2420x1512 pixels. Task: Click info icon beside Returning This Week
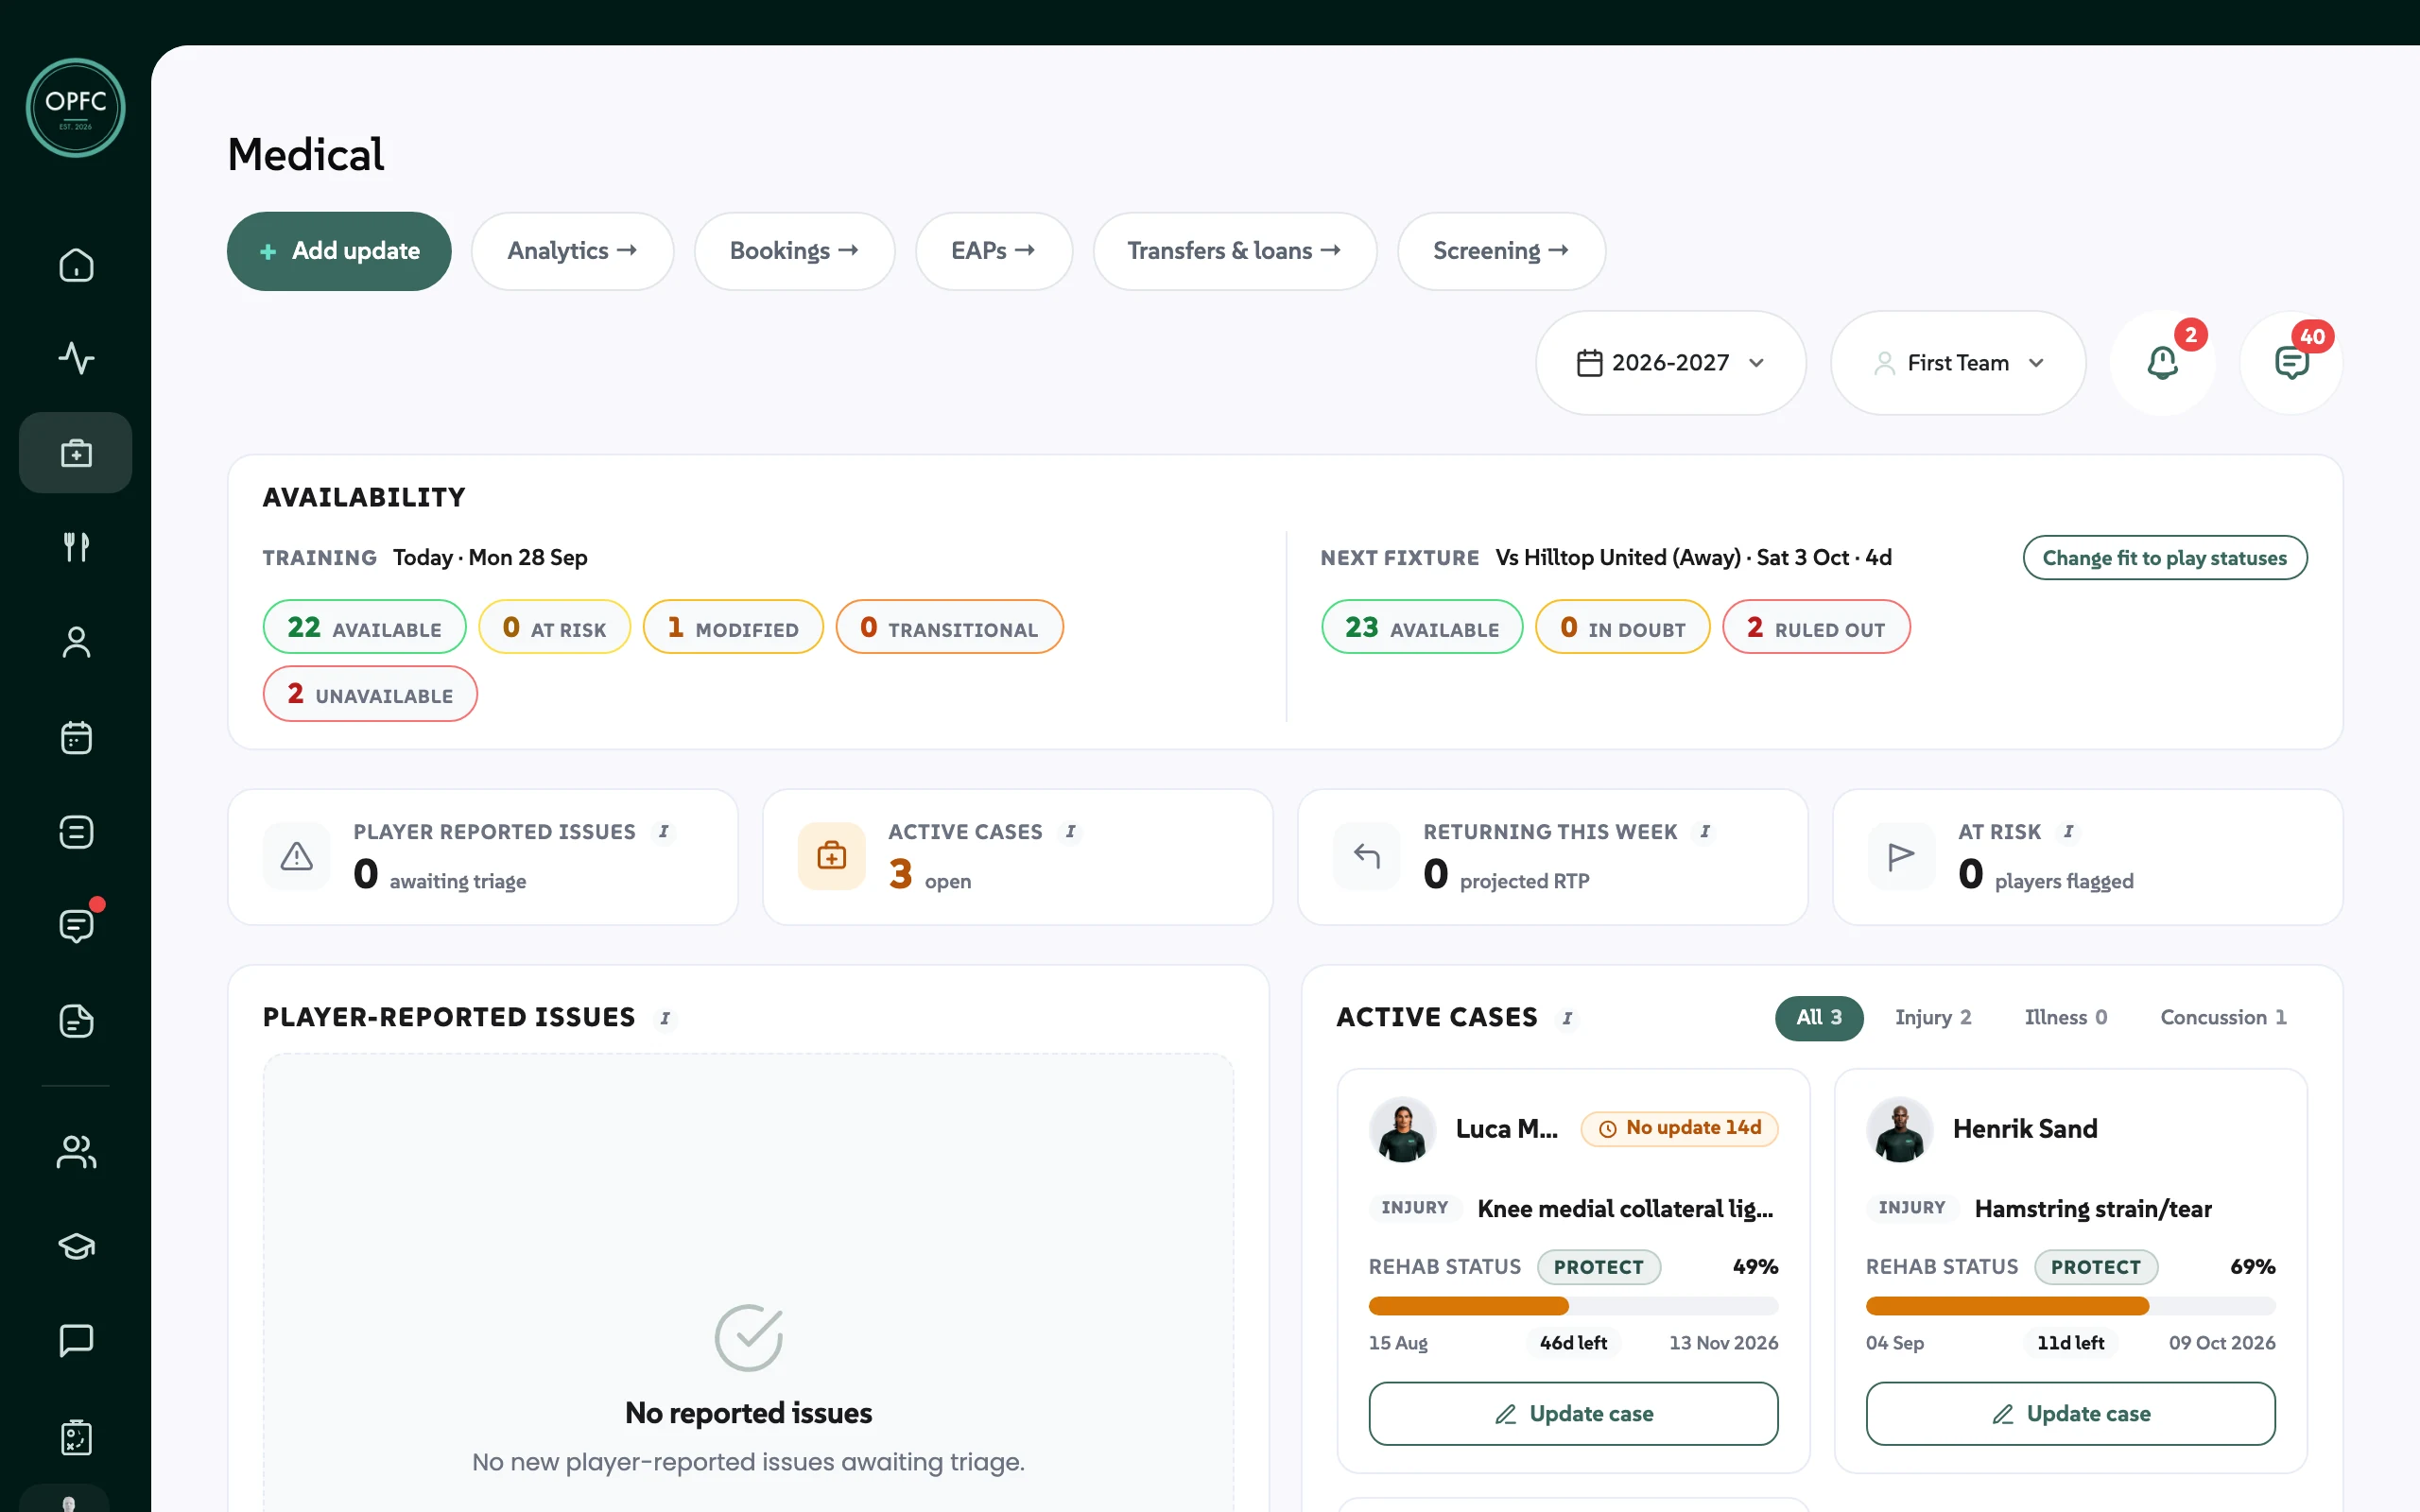1705,832
